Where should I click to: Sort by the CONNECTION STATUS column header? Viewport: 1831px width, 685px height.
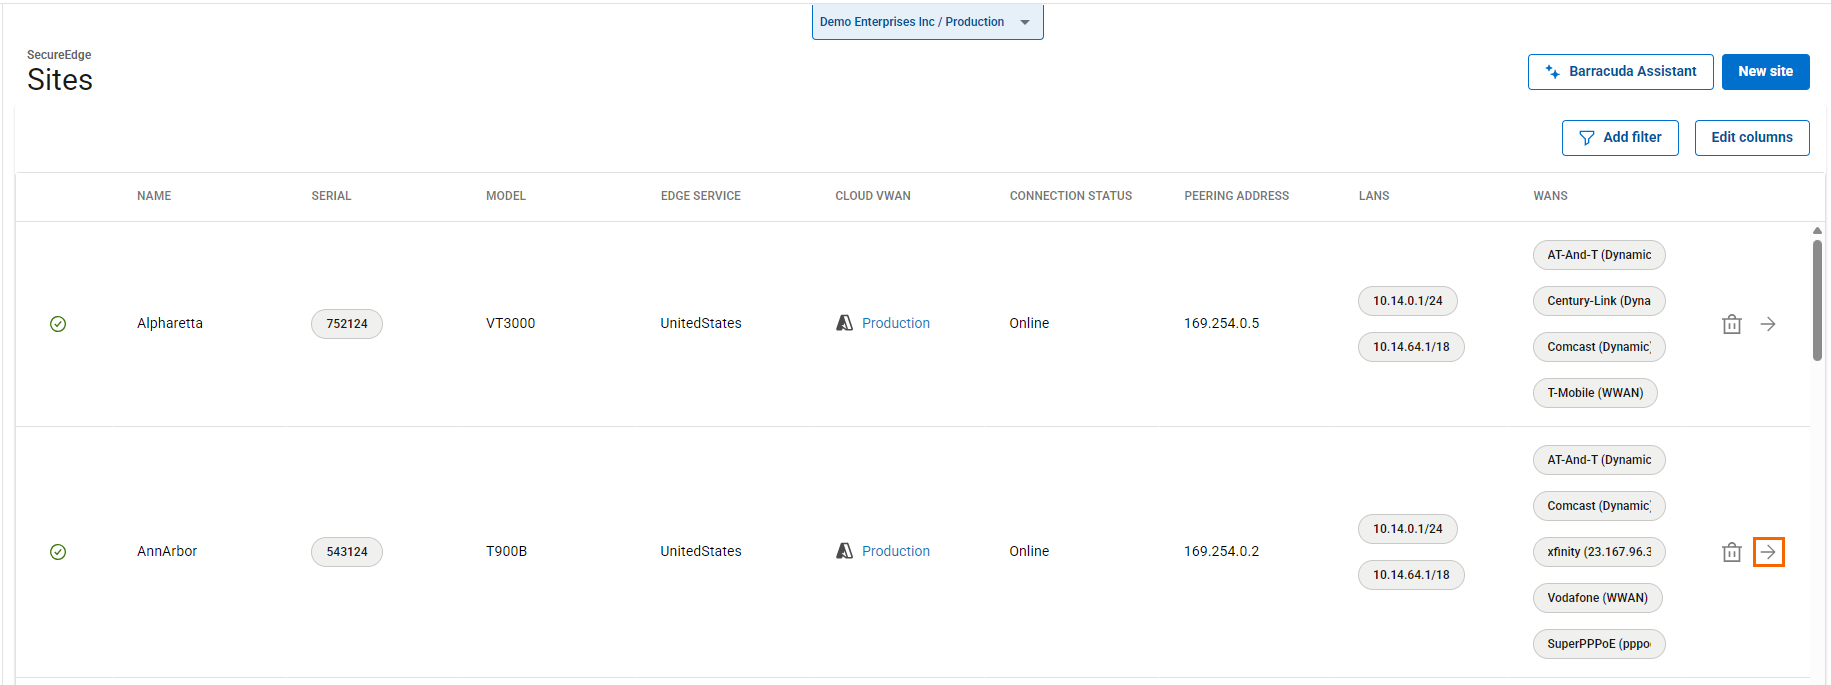tap(1070, 196)
